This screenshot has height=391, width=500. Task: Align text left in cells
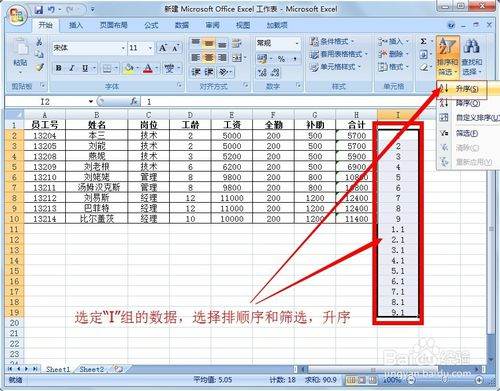196,57
